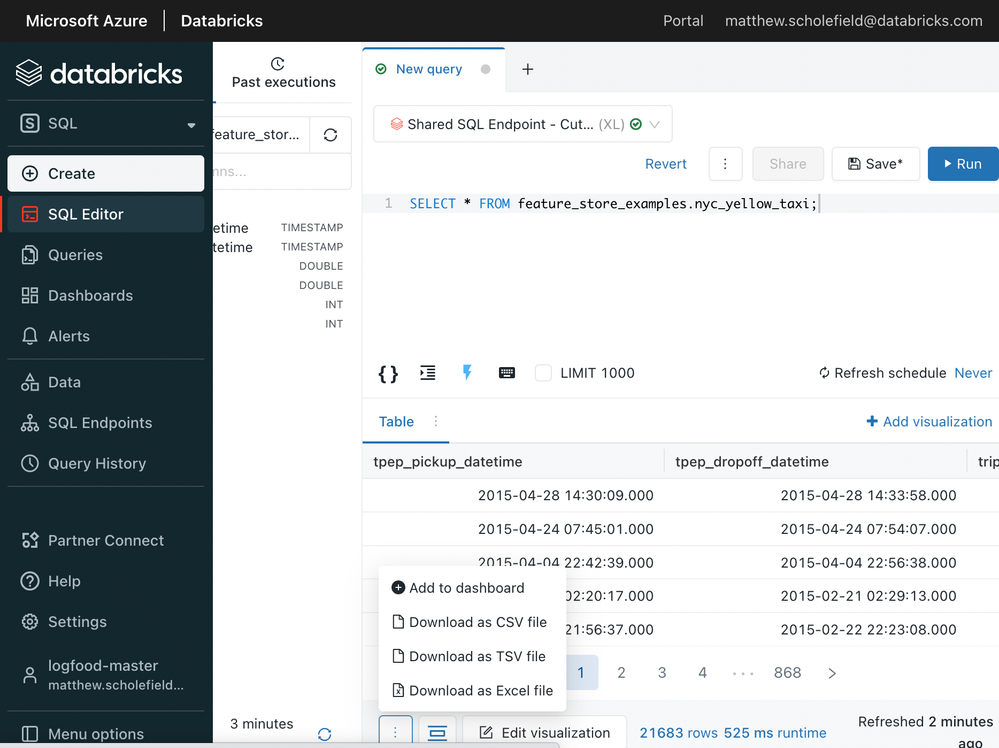This screenshot has height=748, width=999.
Task: Open the Shared SQL Endpoint selector
Action: point(522,125)
